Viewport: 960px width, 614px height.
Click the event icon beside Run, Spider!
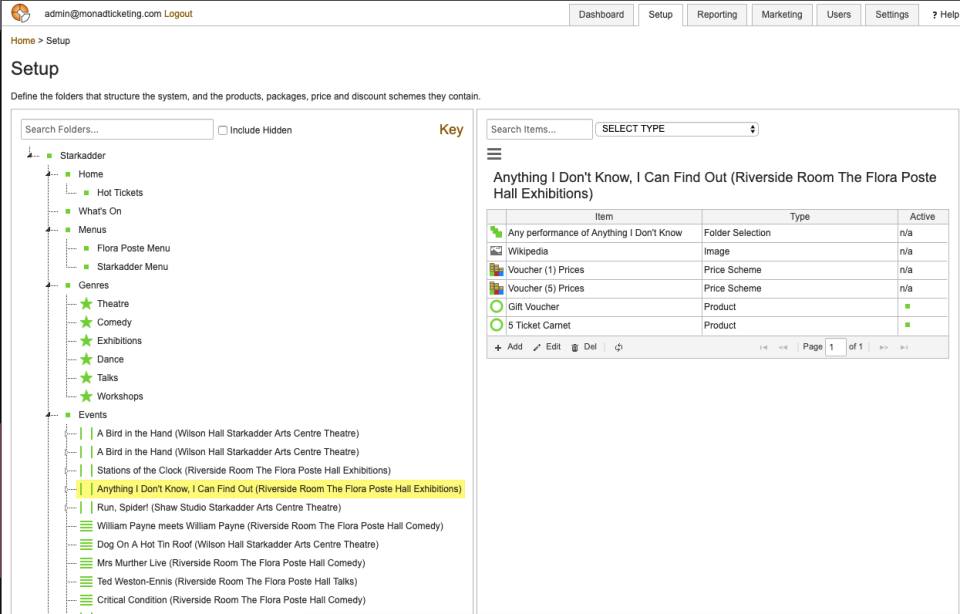coord(86,507)
